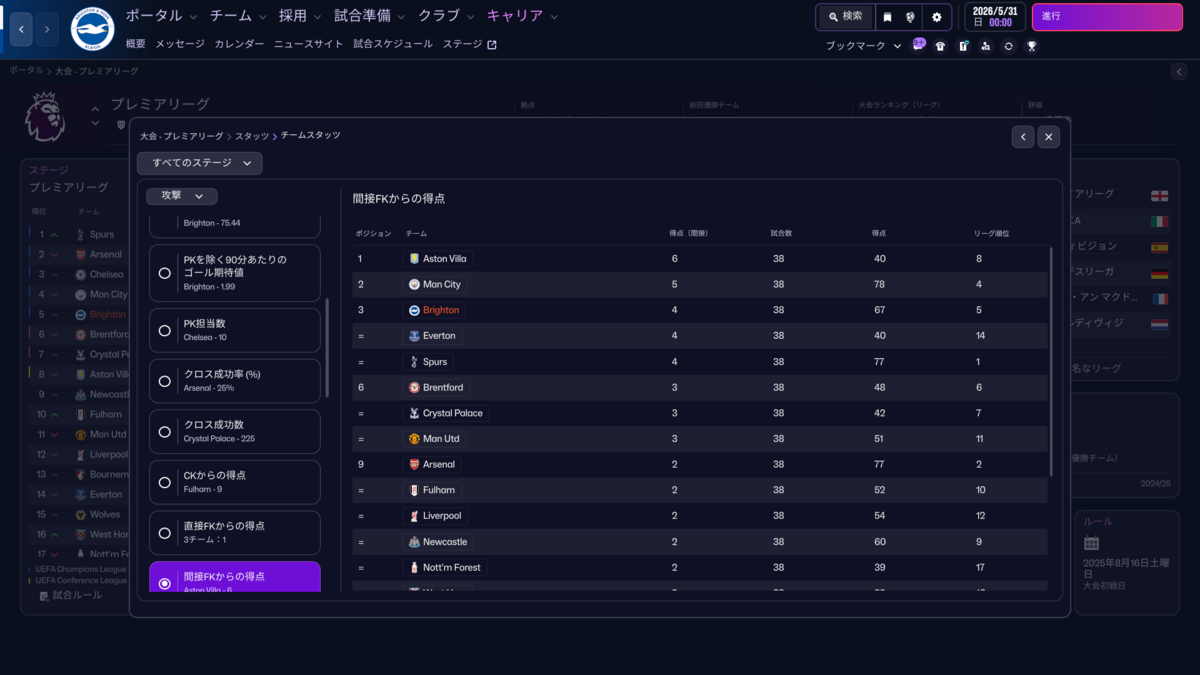Image resolution: width=1200 pixels, height=675 pixels.
Task: Click the stats table vertical scrollbar
Action: pos(1050,360)
